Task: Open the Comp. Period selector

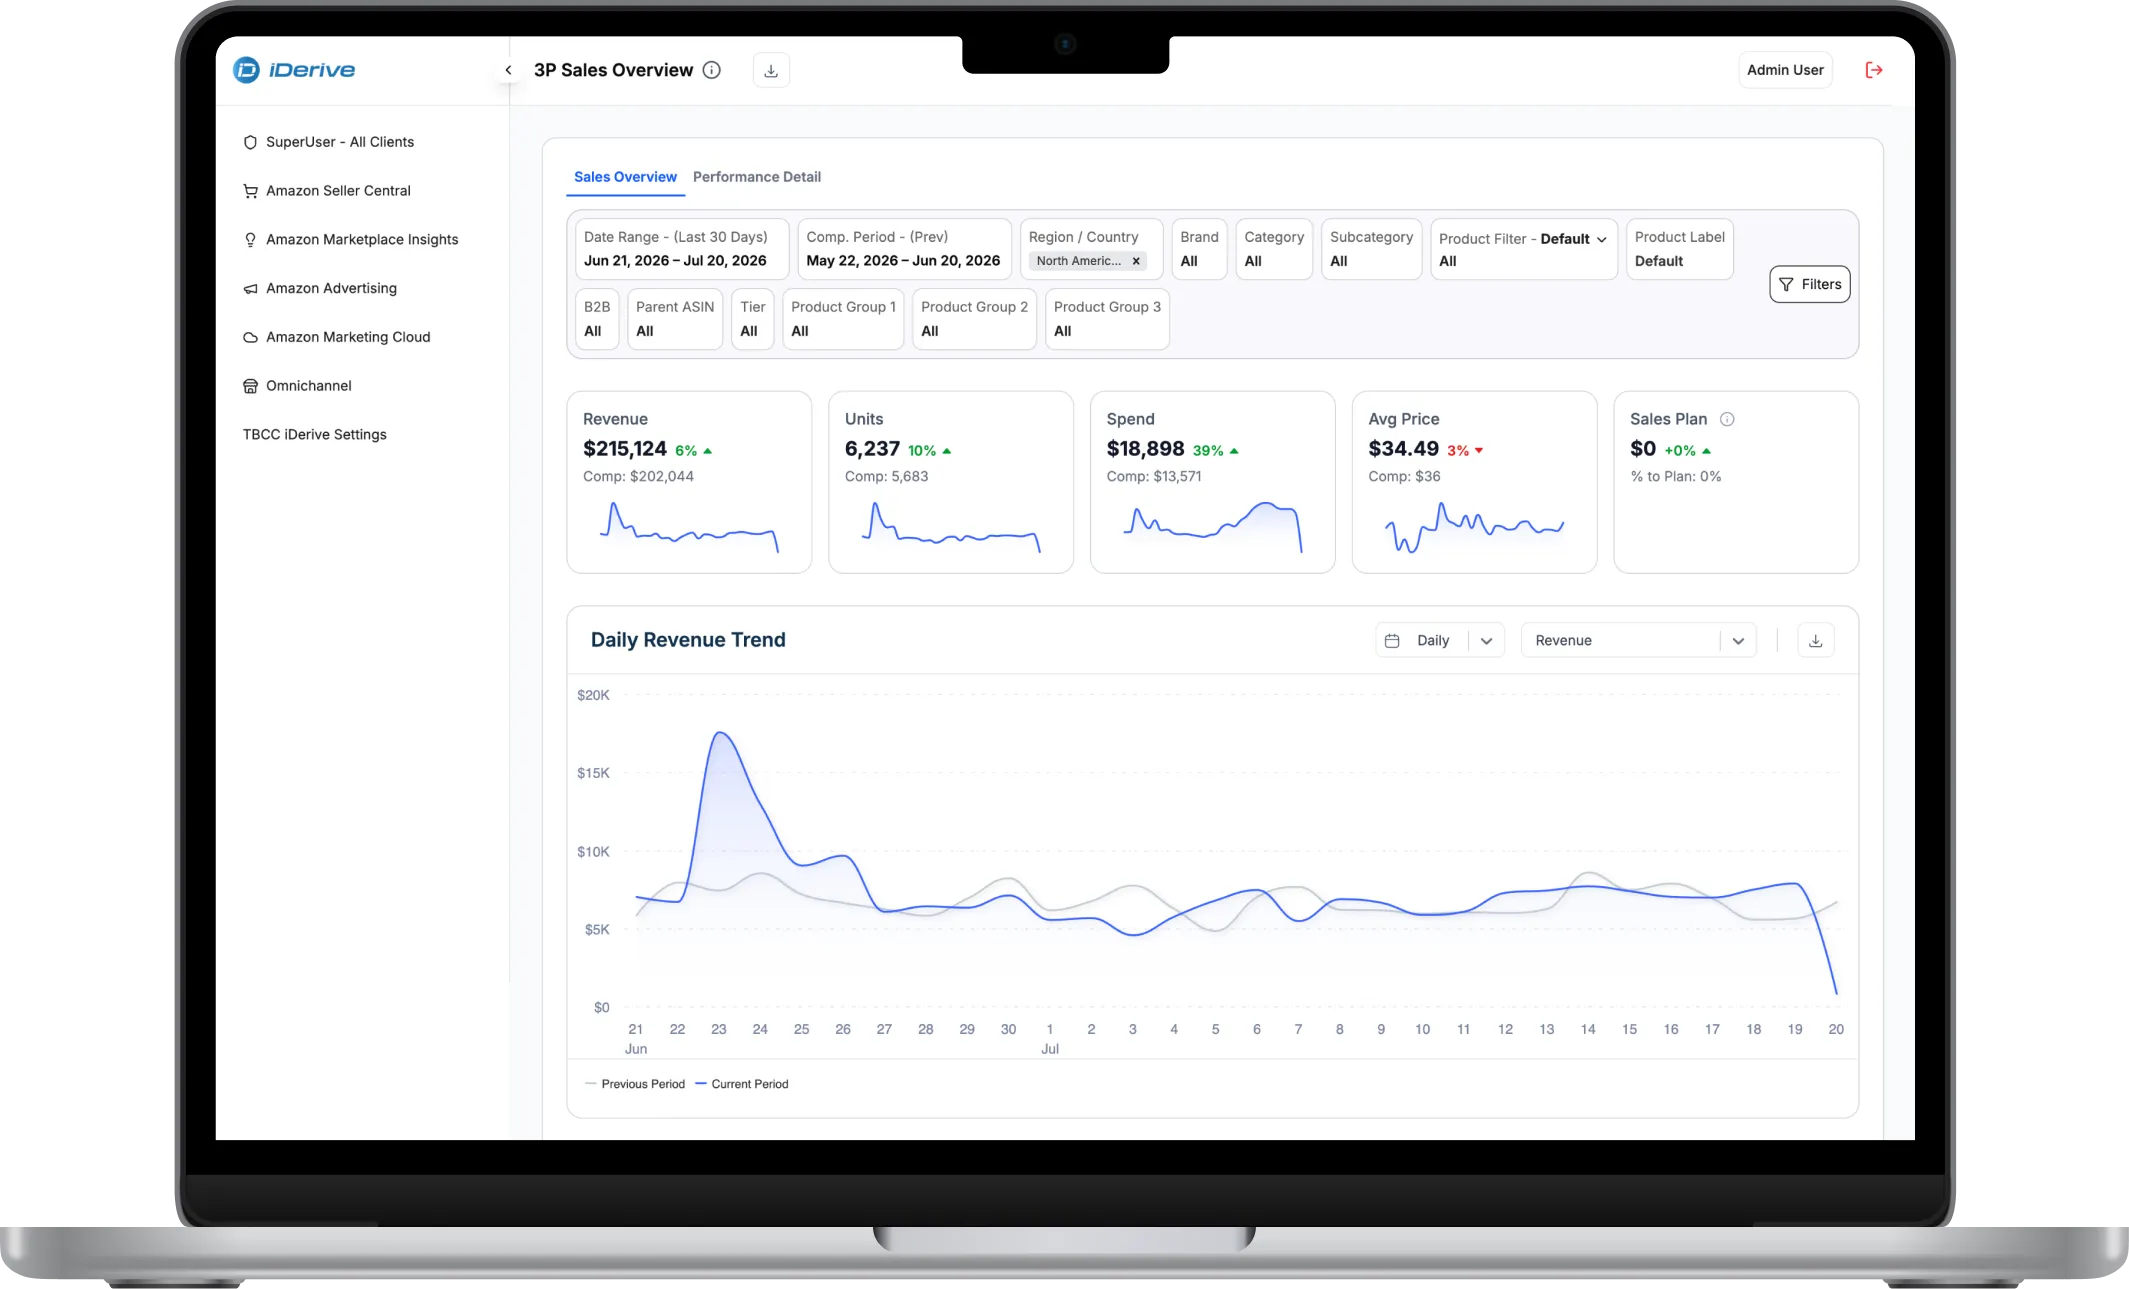Action: (x=904, y=249)
